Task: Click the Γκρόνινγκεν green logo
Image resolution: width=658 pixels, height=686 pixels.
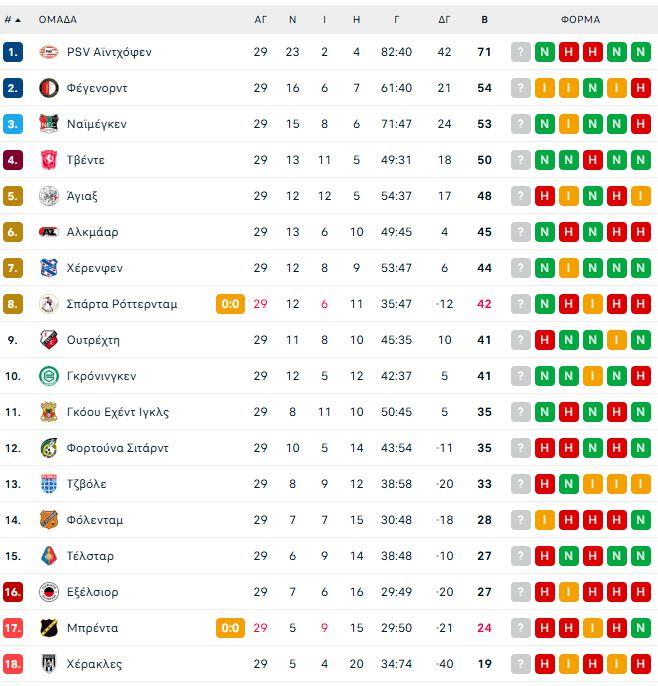Action: click(x=48, y=376)
